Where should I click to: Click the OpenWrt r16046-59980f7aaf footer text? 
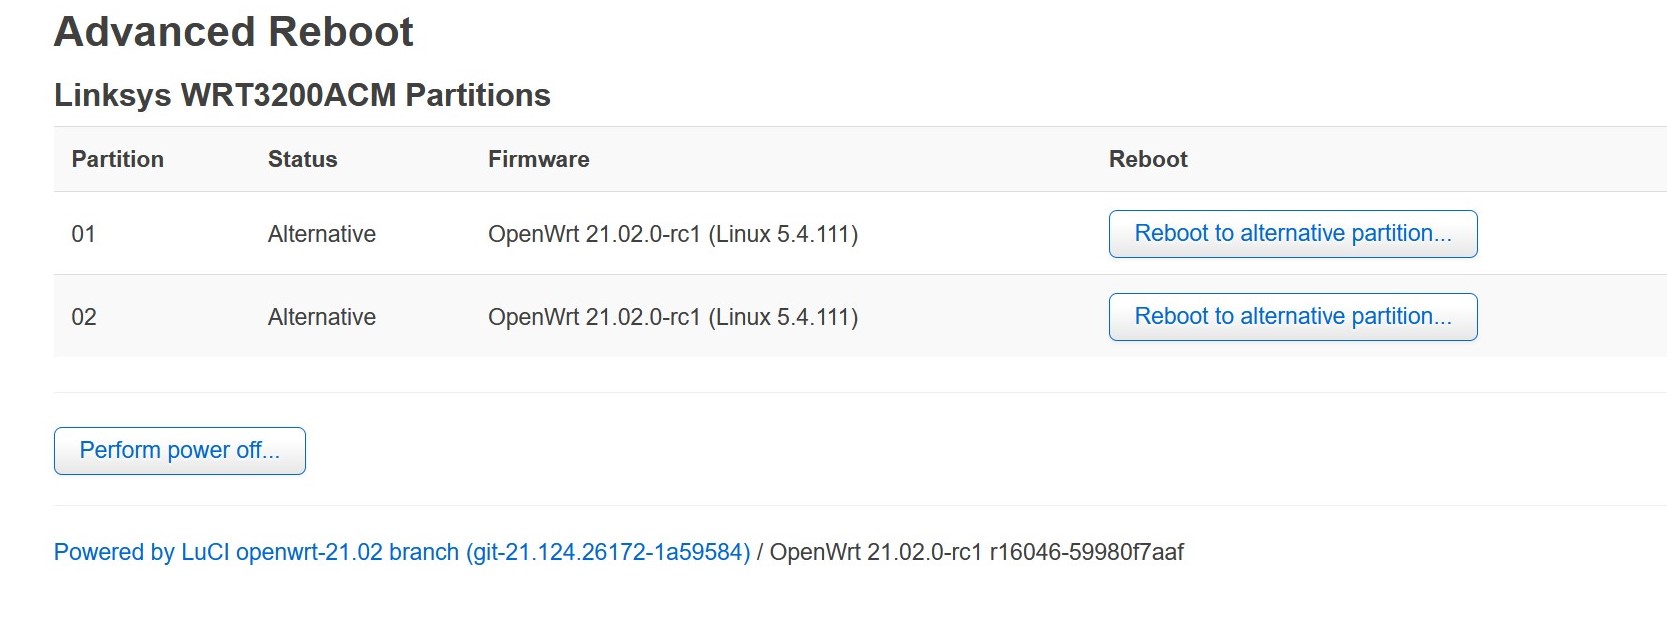(x=975, y=551)
